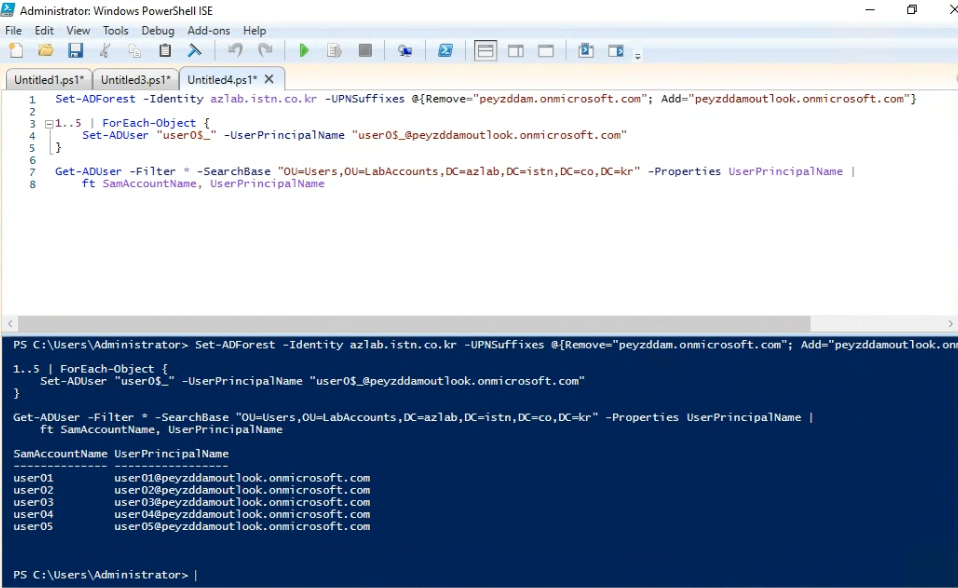
Task: Collapse ForEach-Object block on line 3
Action: (x=49, y=123)
